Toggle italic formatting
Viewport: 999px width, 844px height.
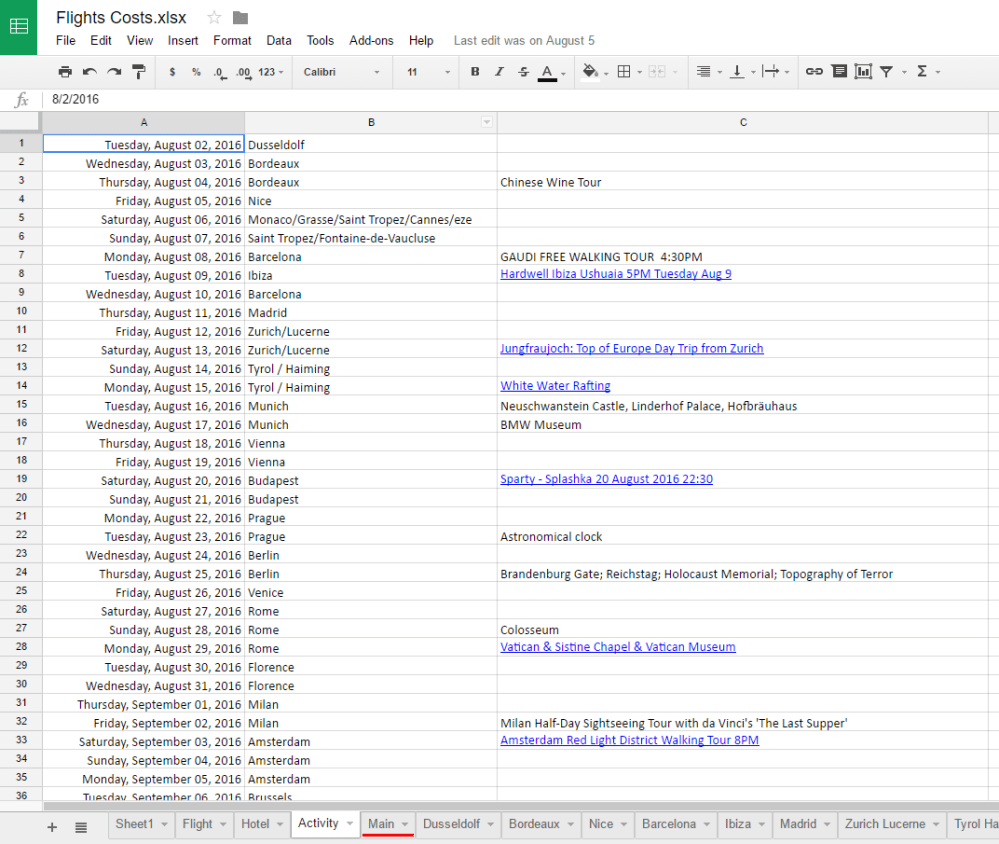click(x=499, y=72)
